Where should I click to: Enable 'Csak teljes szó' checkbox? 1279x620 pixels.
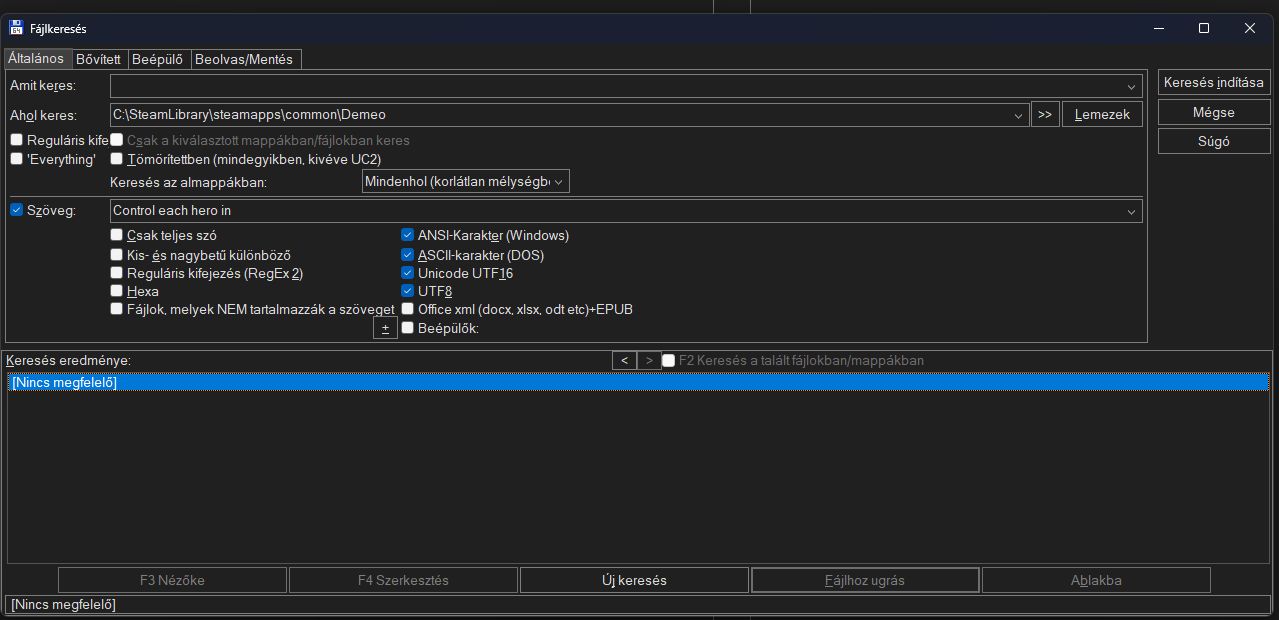tap(117, 236)
